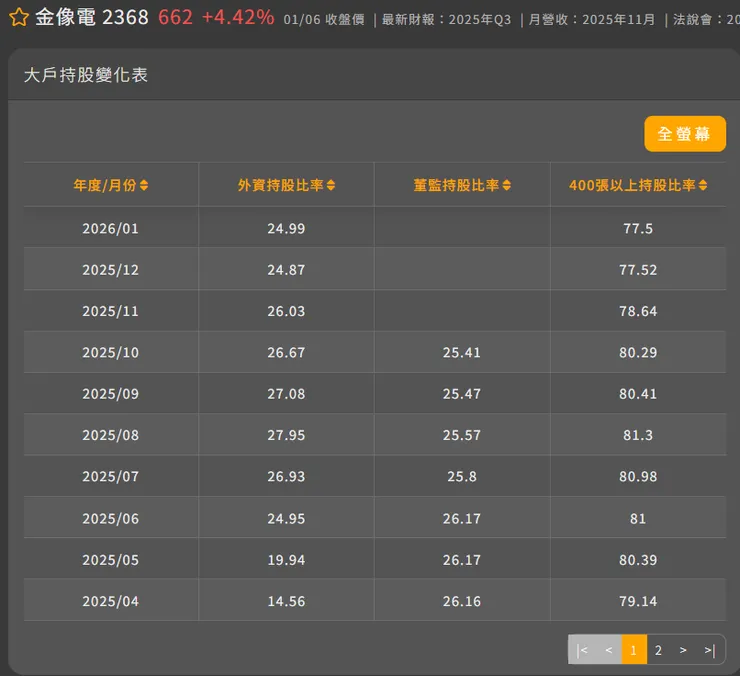740x676 pixels.
Task: Click foreign holding value 24.99
Action: coord(286,228)
